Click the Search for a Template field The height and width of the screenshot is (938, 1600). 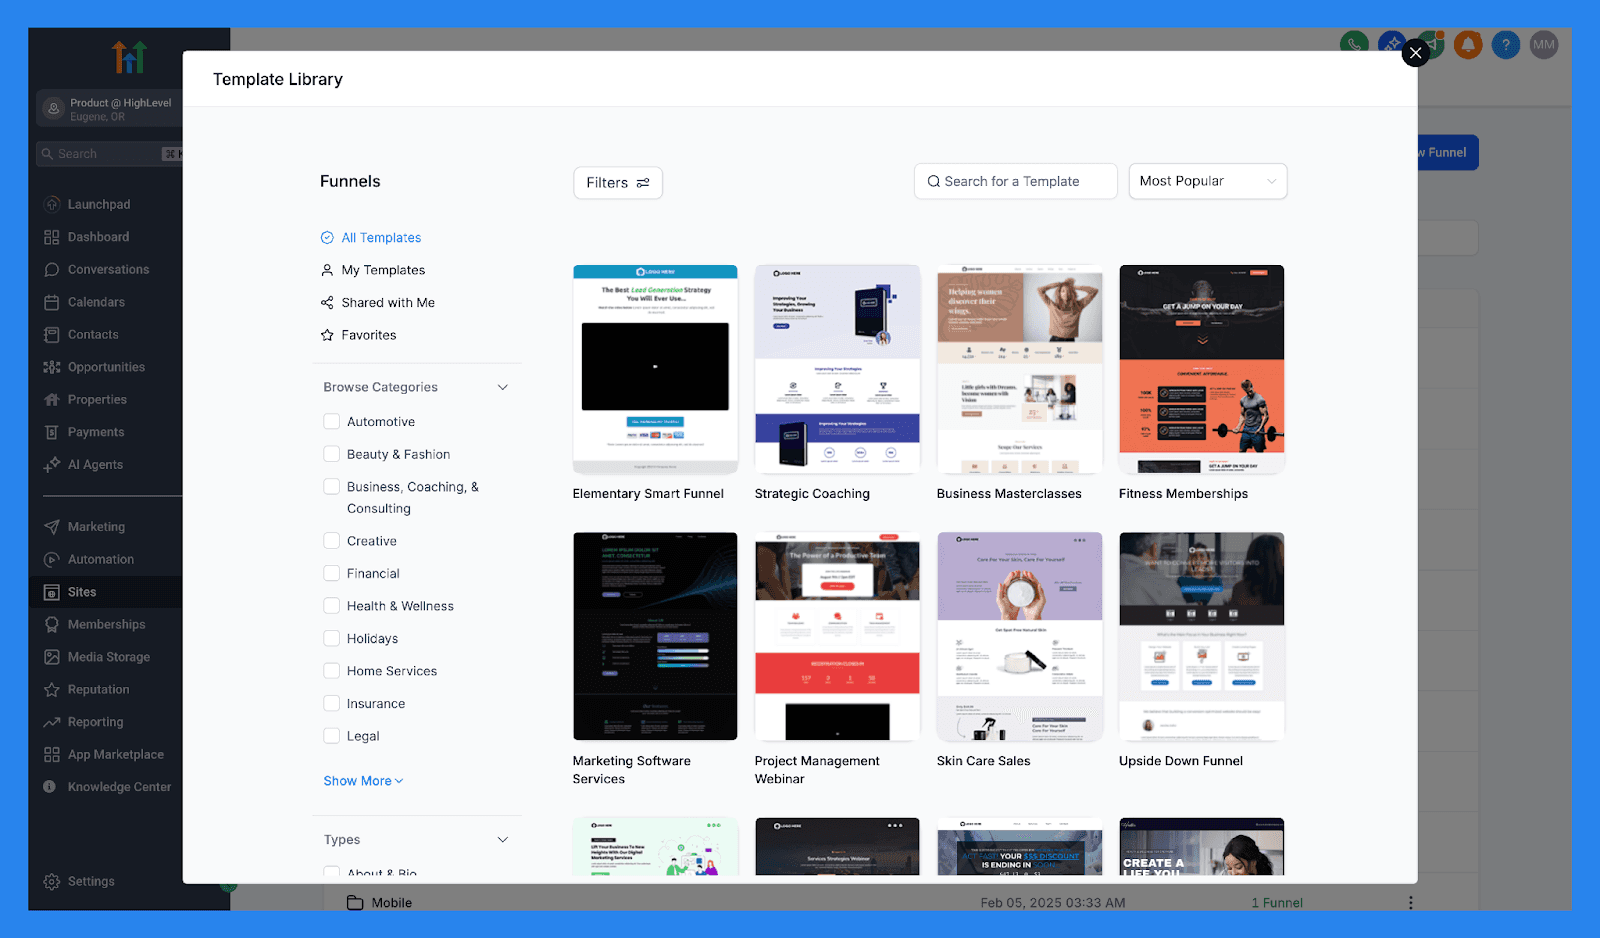pos(1015,181)
